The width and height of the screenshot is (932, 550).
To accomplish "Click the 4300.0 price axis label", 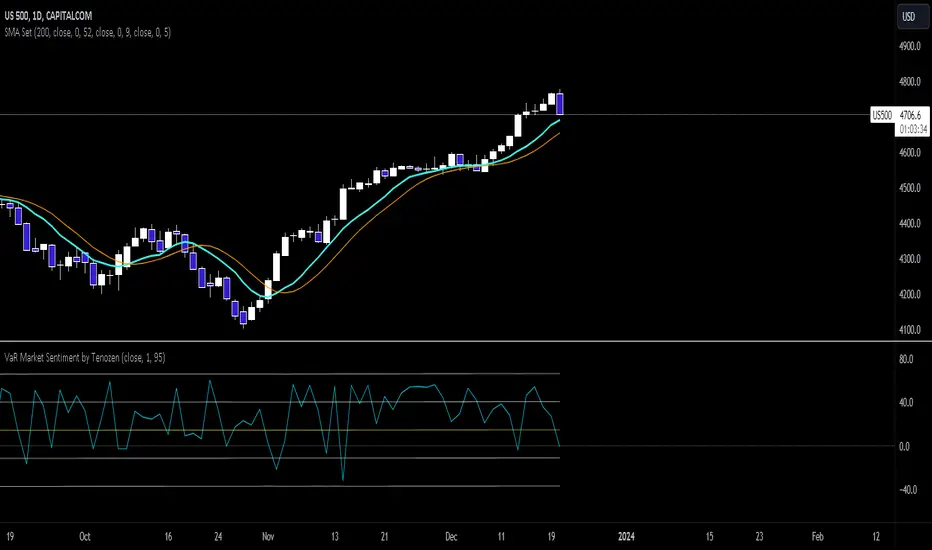I will click(910, 259).
